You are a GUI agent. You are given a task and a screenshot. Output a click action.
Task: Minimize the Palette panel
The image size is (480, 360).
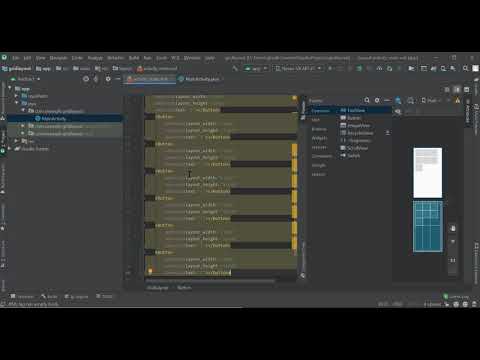387,100
